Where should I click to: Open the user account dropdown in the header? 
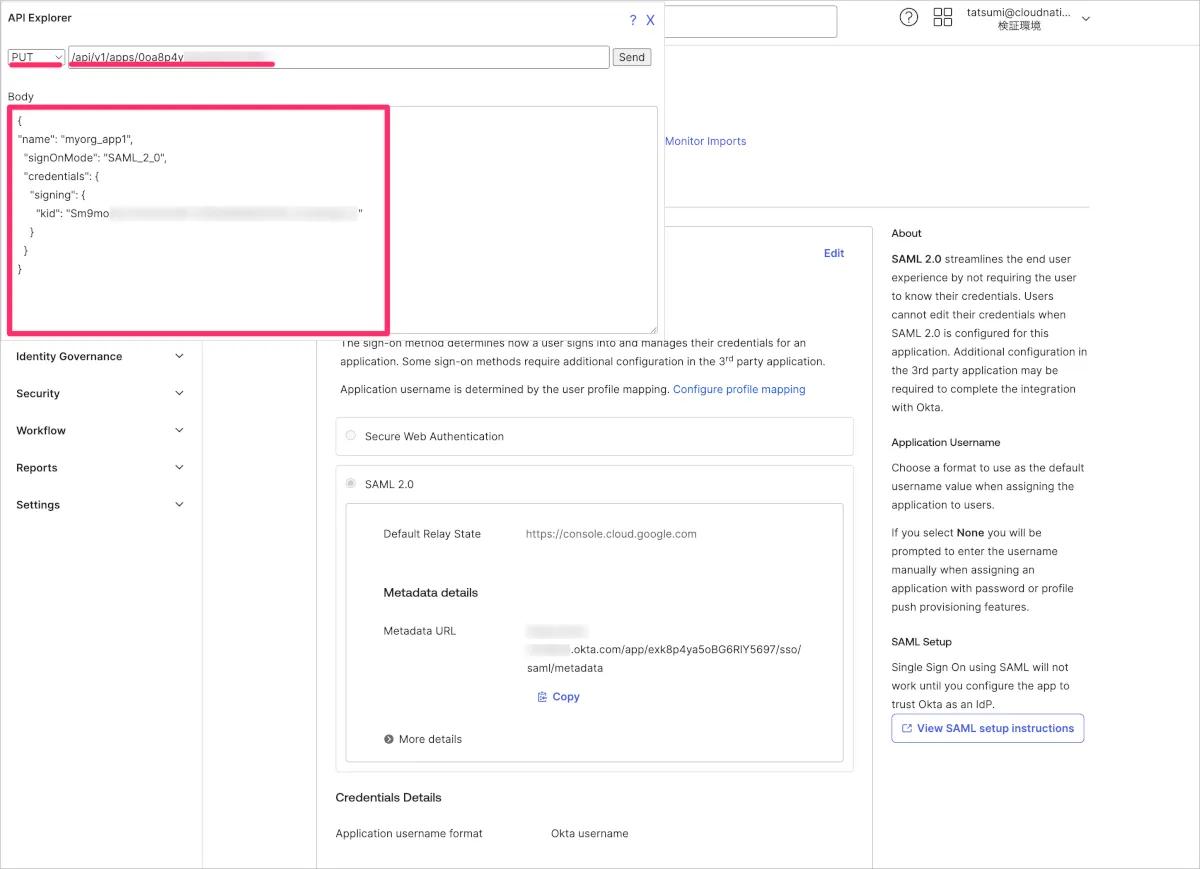point(1086,18)
